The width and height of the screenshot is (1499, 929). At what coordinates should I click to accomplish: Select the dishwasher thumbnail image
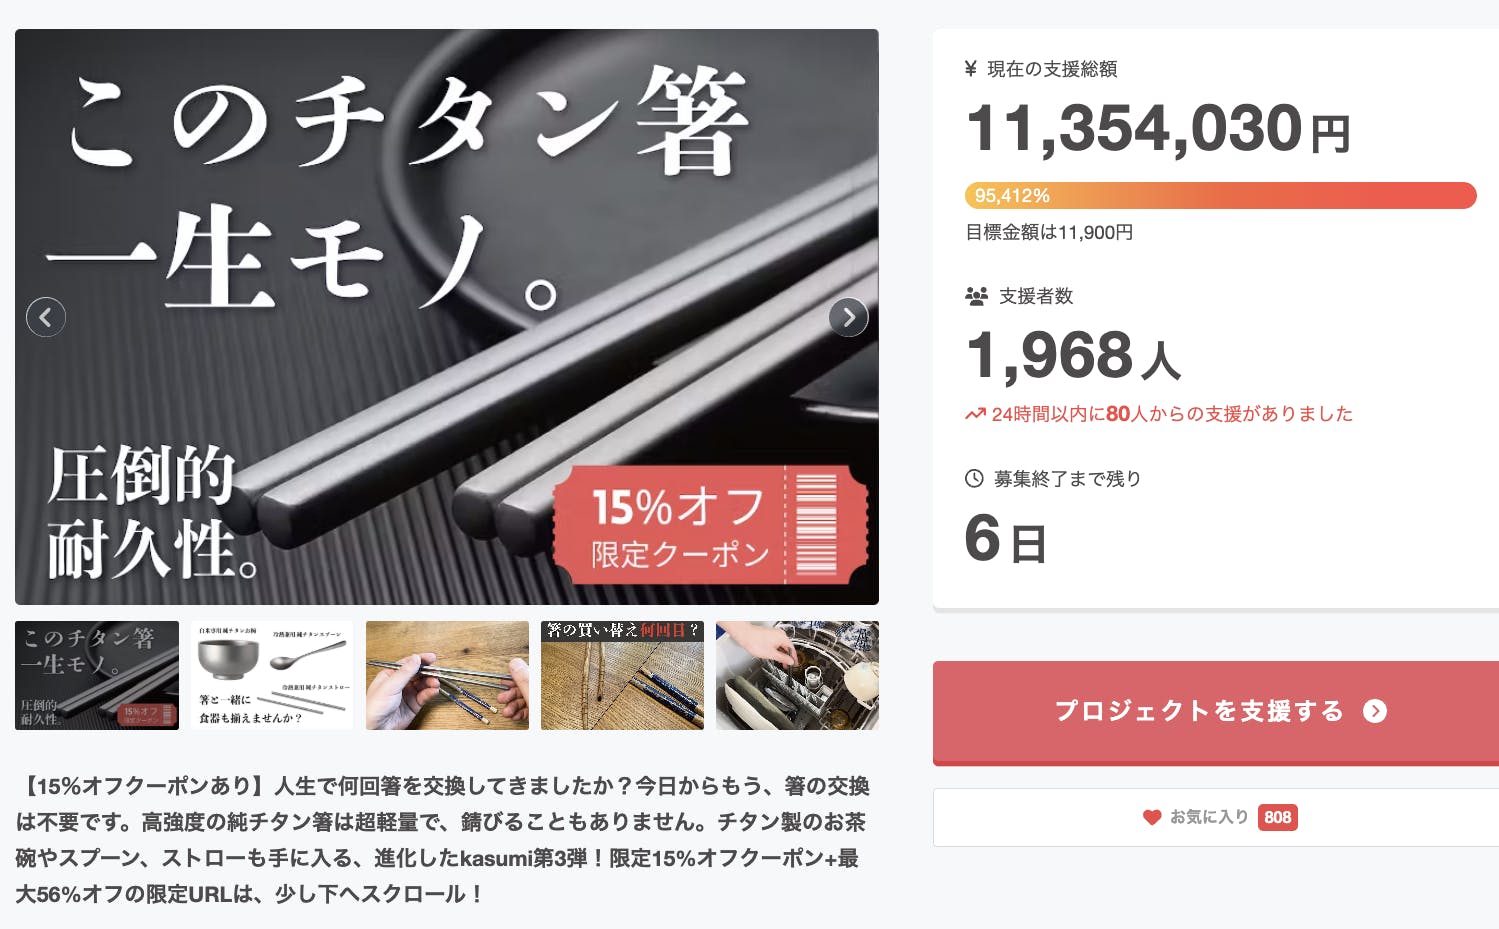(x=797, y=675)
